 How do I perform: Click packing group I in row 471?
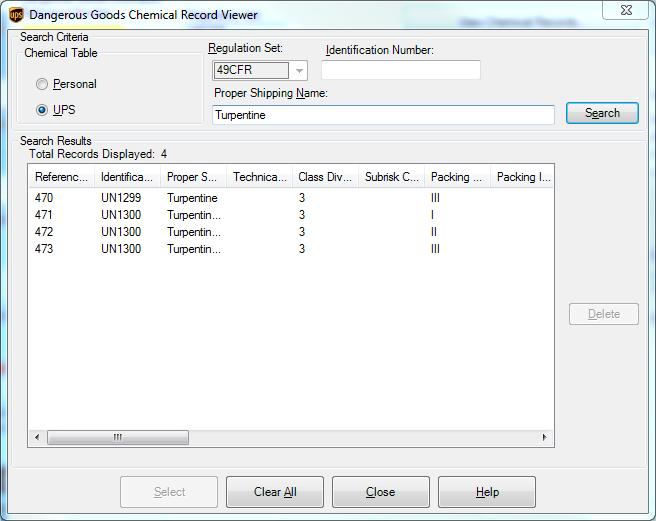432,215
